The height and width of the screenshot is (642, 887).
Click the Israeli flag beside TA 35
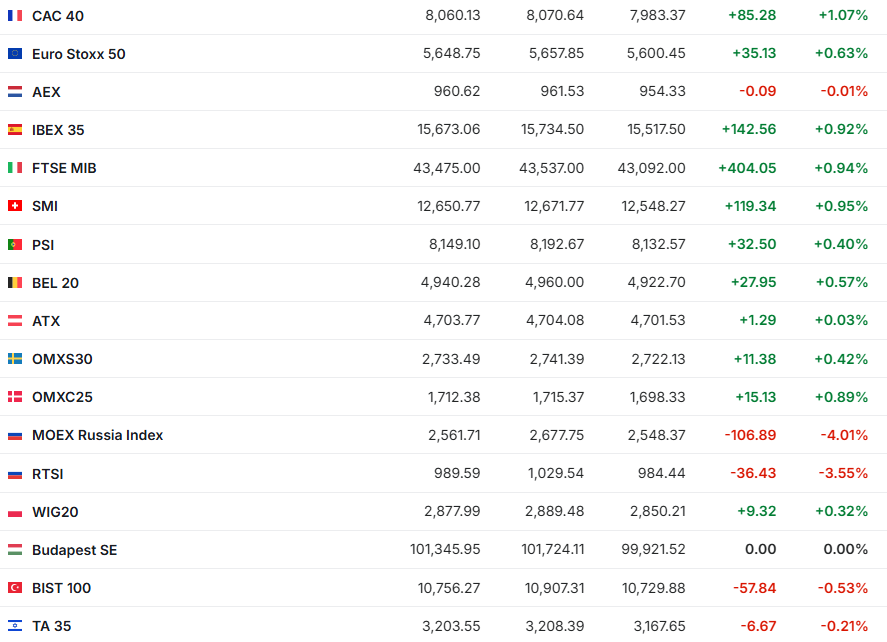pos(15,626)
